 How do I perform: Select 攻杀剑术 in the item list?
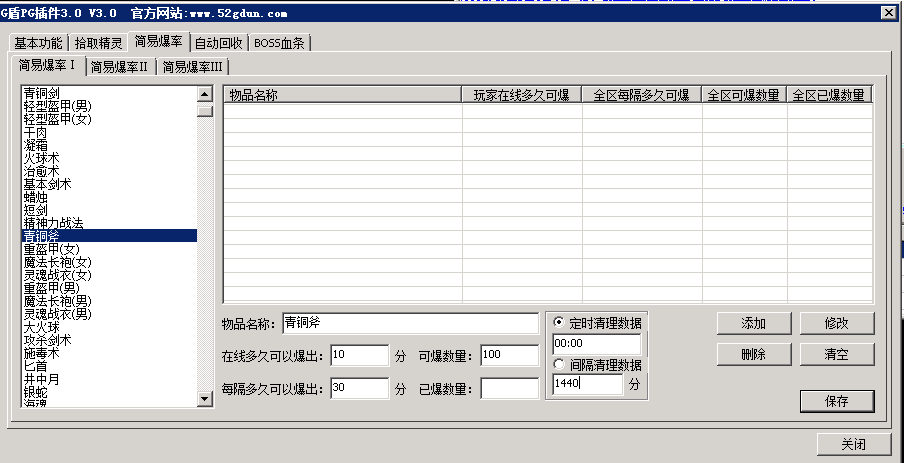pos(109,340)
